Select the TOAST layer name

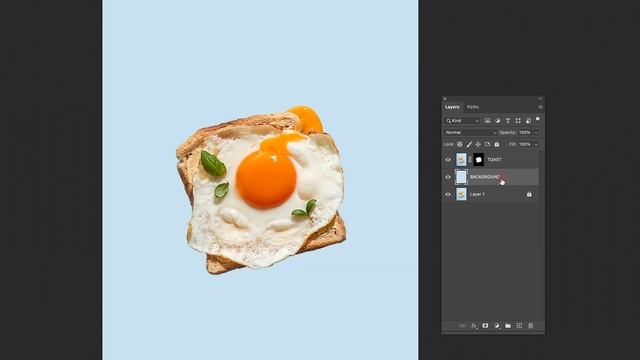[x=494, y=160]
